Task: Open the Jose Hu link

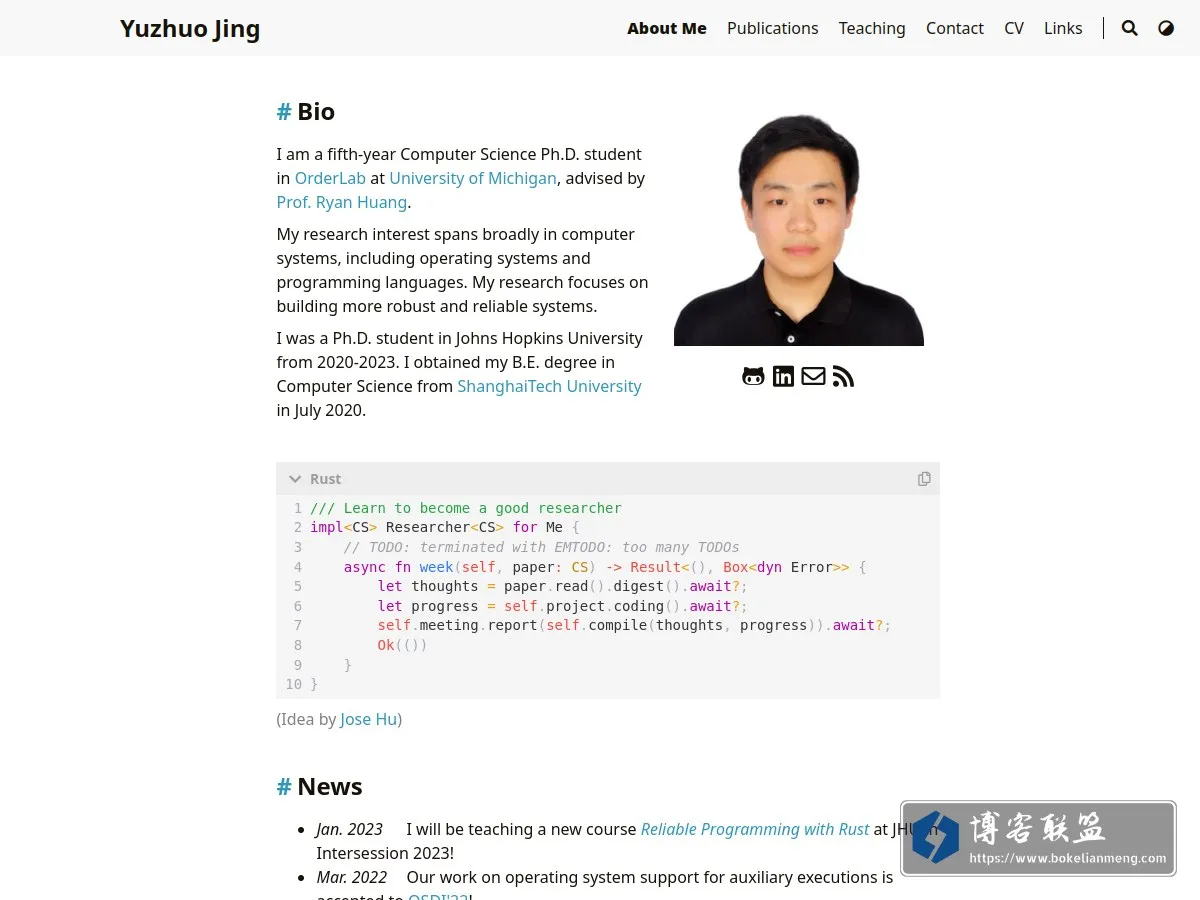Action: [369, 719]
